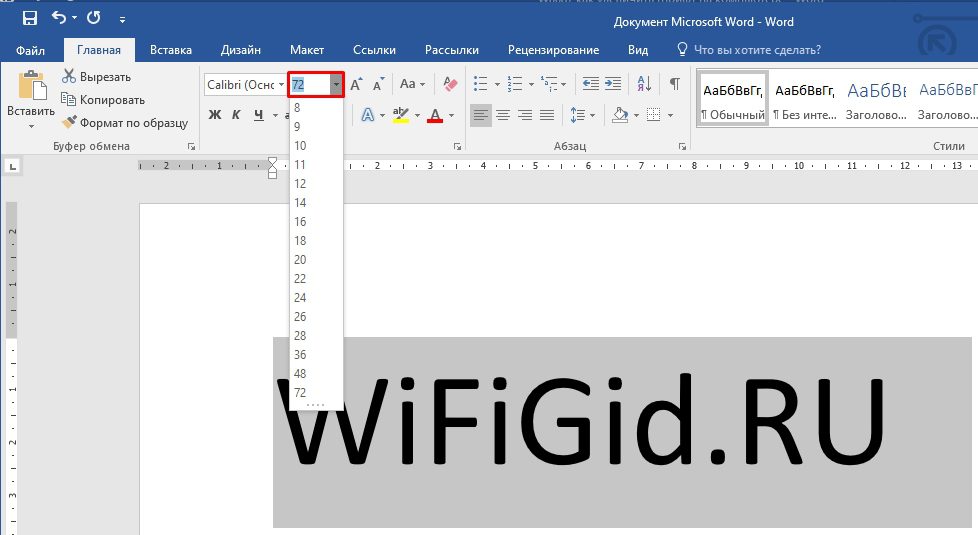This screenshot has height=535, width=978.
Task: Click the font size field showing 72
Action: pos(309,84)
